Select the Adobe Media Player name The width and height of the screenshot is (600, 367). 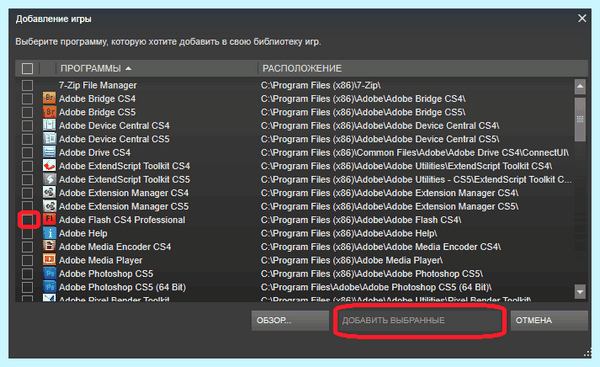pyautogui.click(x=101, y=260)
